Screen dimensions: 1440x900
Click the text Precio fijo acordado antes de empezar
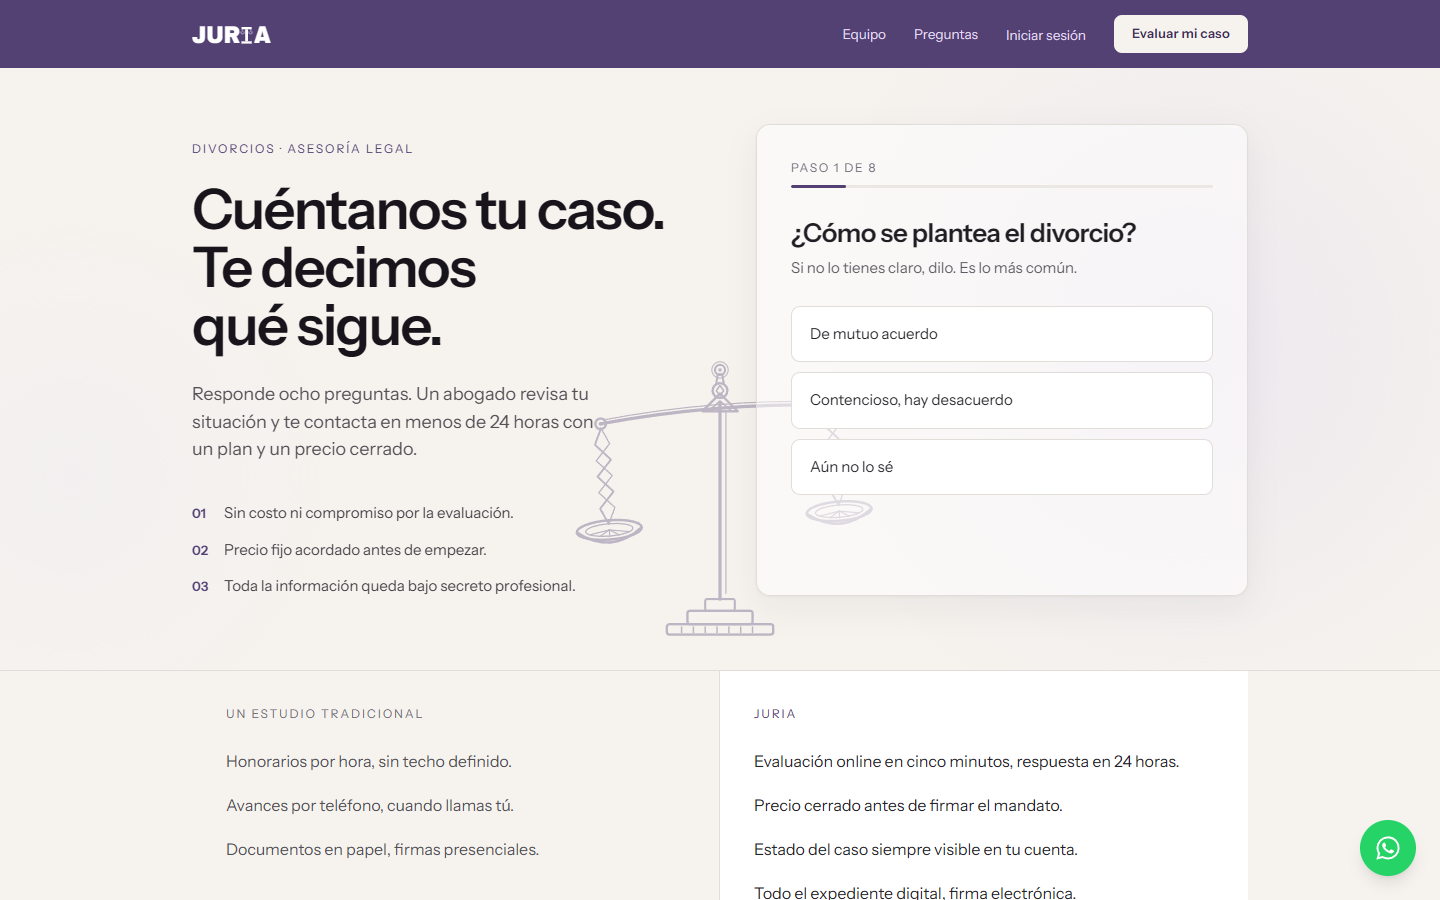355,550
